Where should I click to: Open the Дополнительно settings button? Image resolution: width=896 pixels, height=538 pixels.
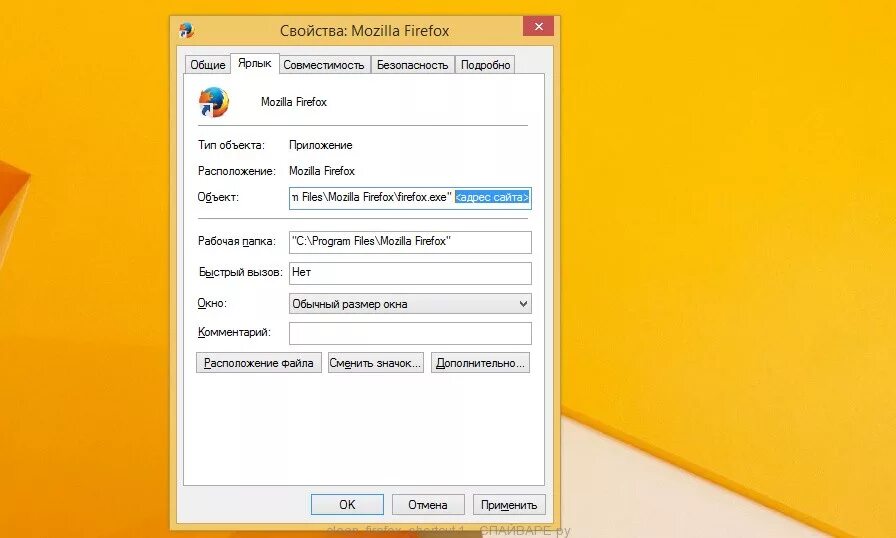[x=480, y=363]
